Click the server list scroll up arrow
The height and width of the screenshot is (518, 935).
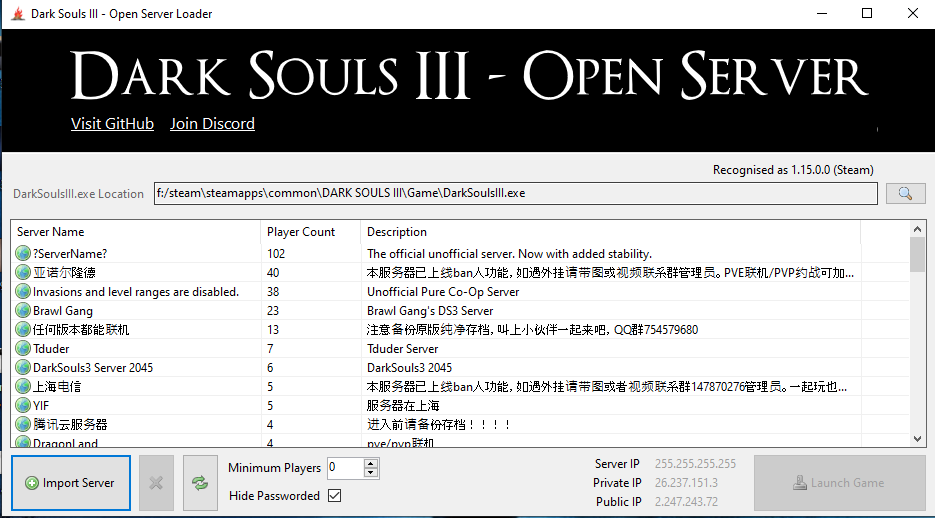917,229
